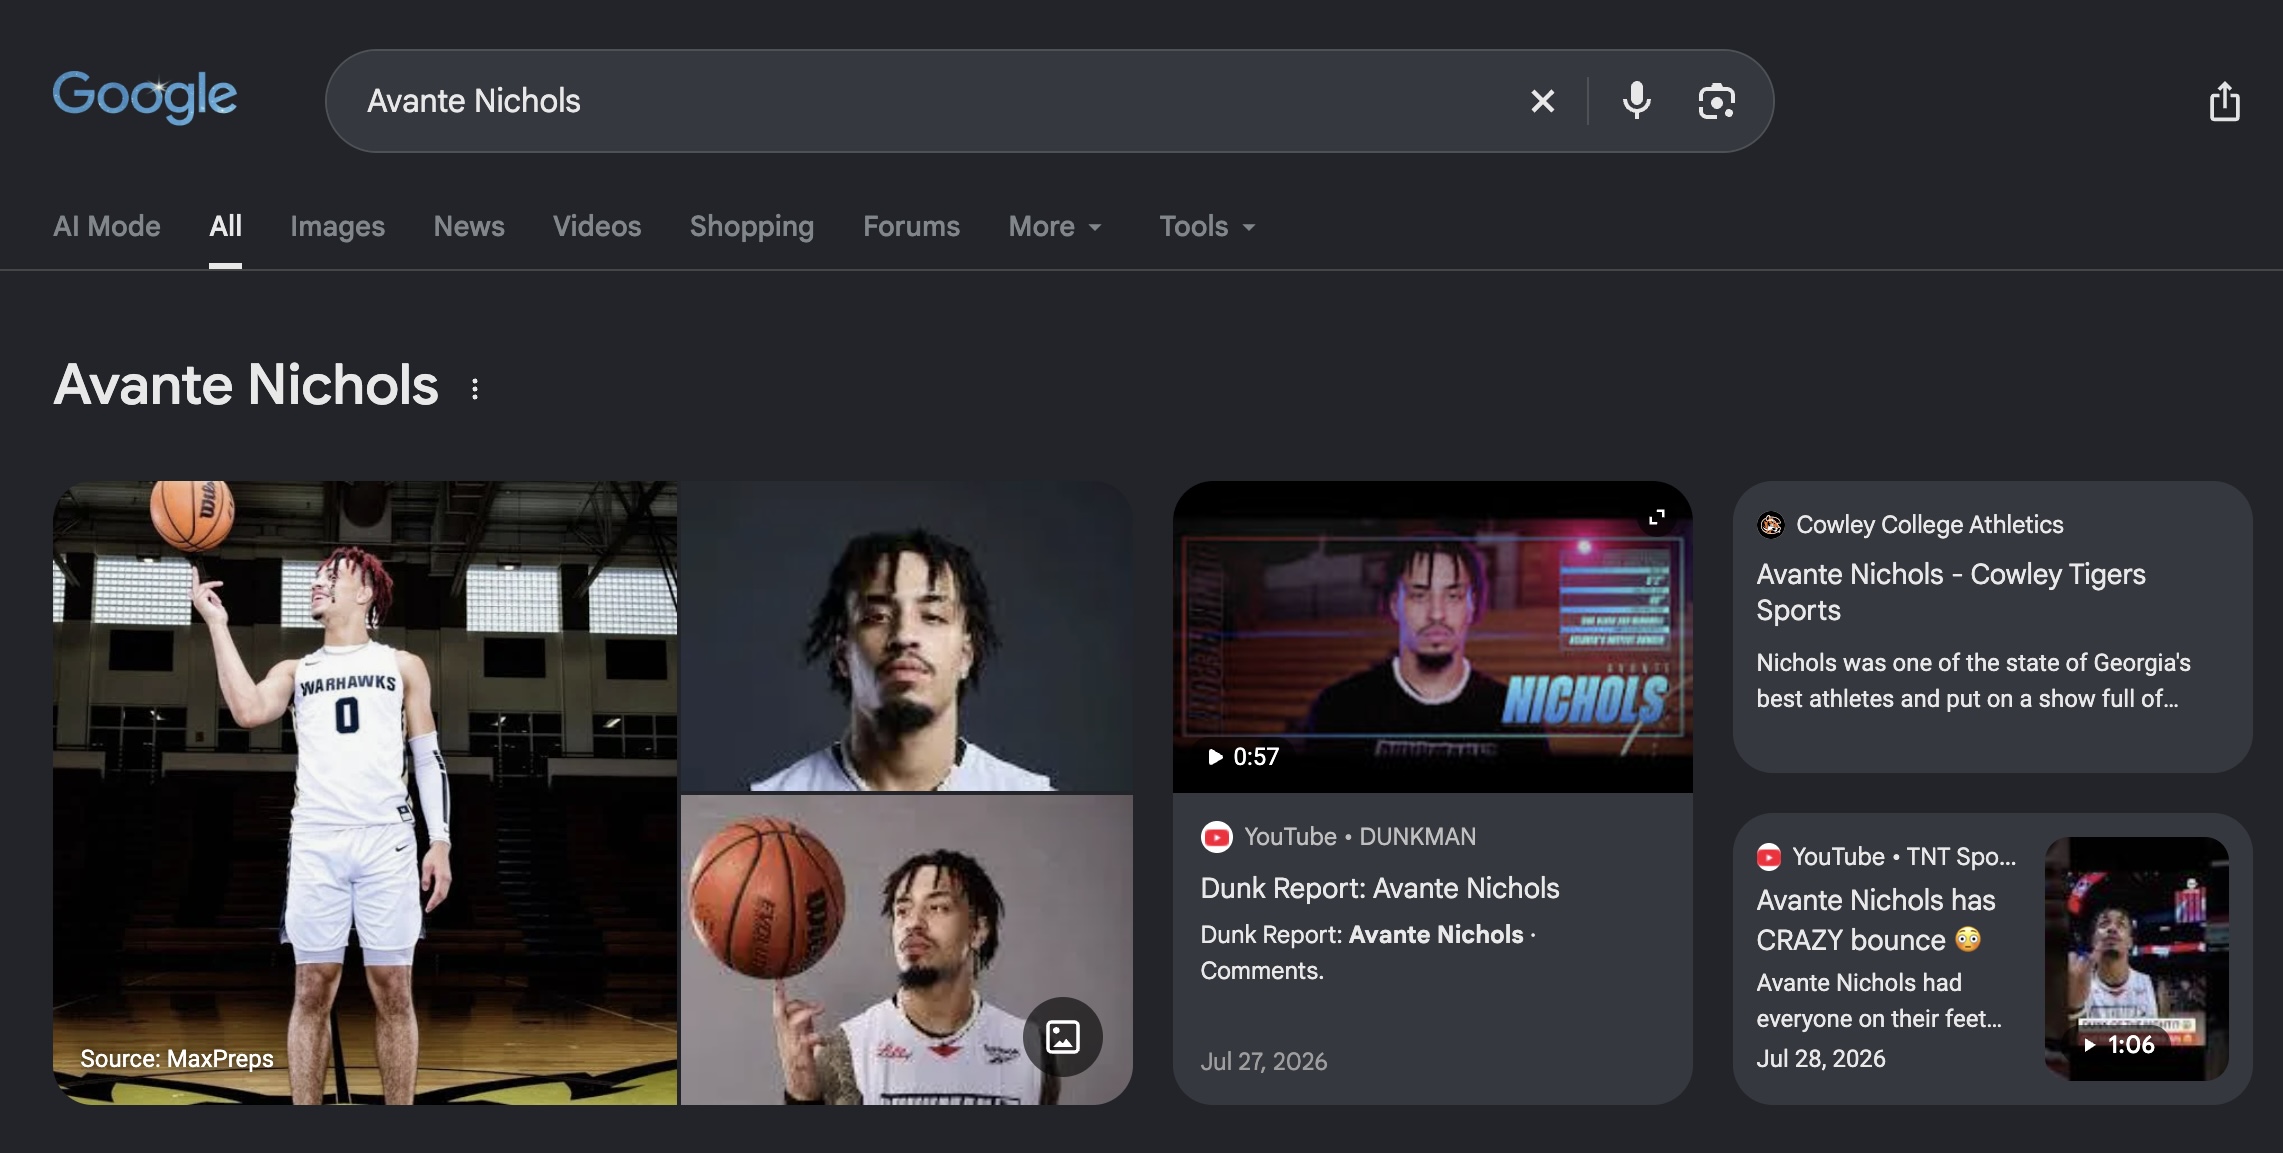The width and height of the screenshot is (2283, 1153).
Task: Click the YouTube icon next to DUNKMAN
Action: tap(1216, 837)
